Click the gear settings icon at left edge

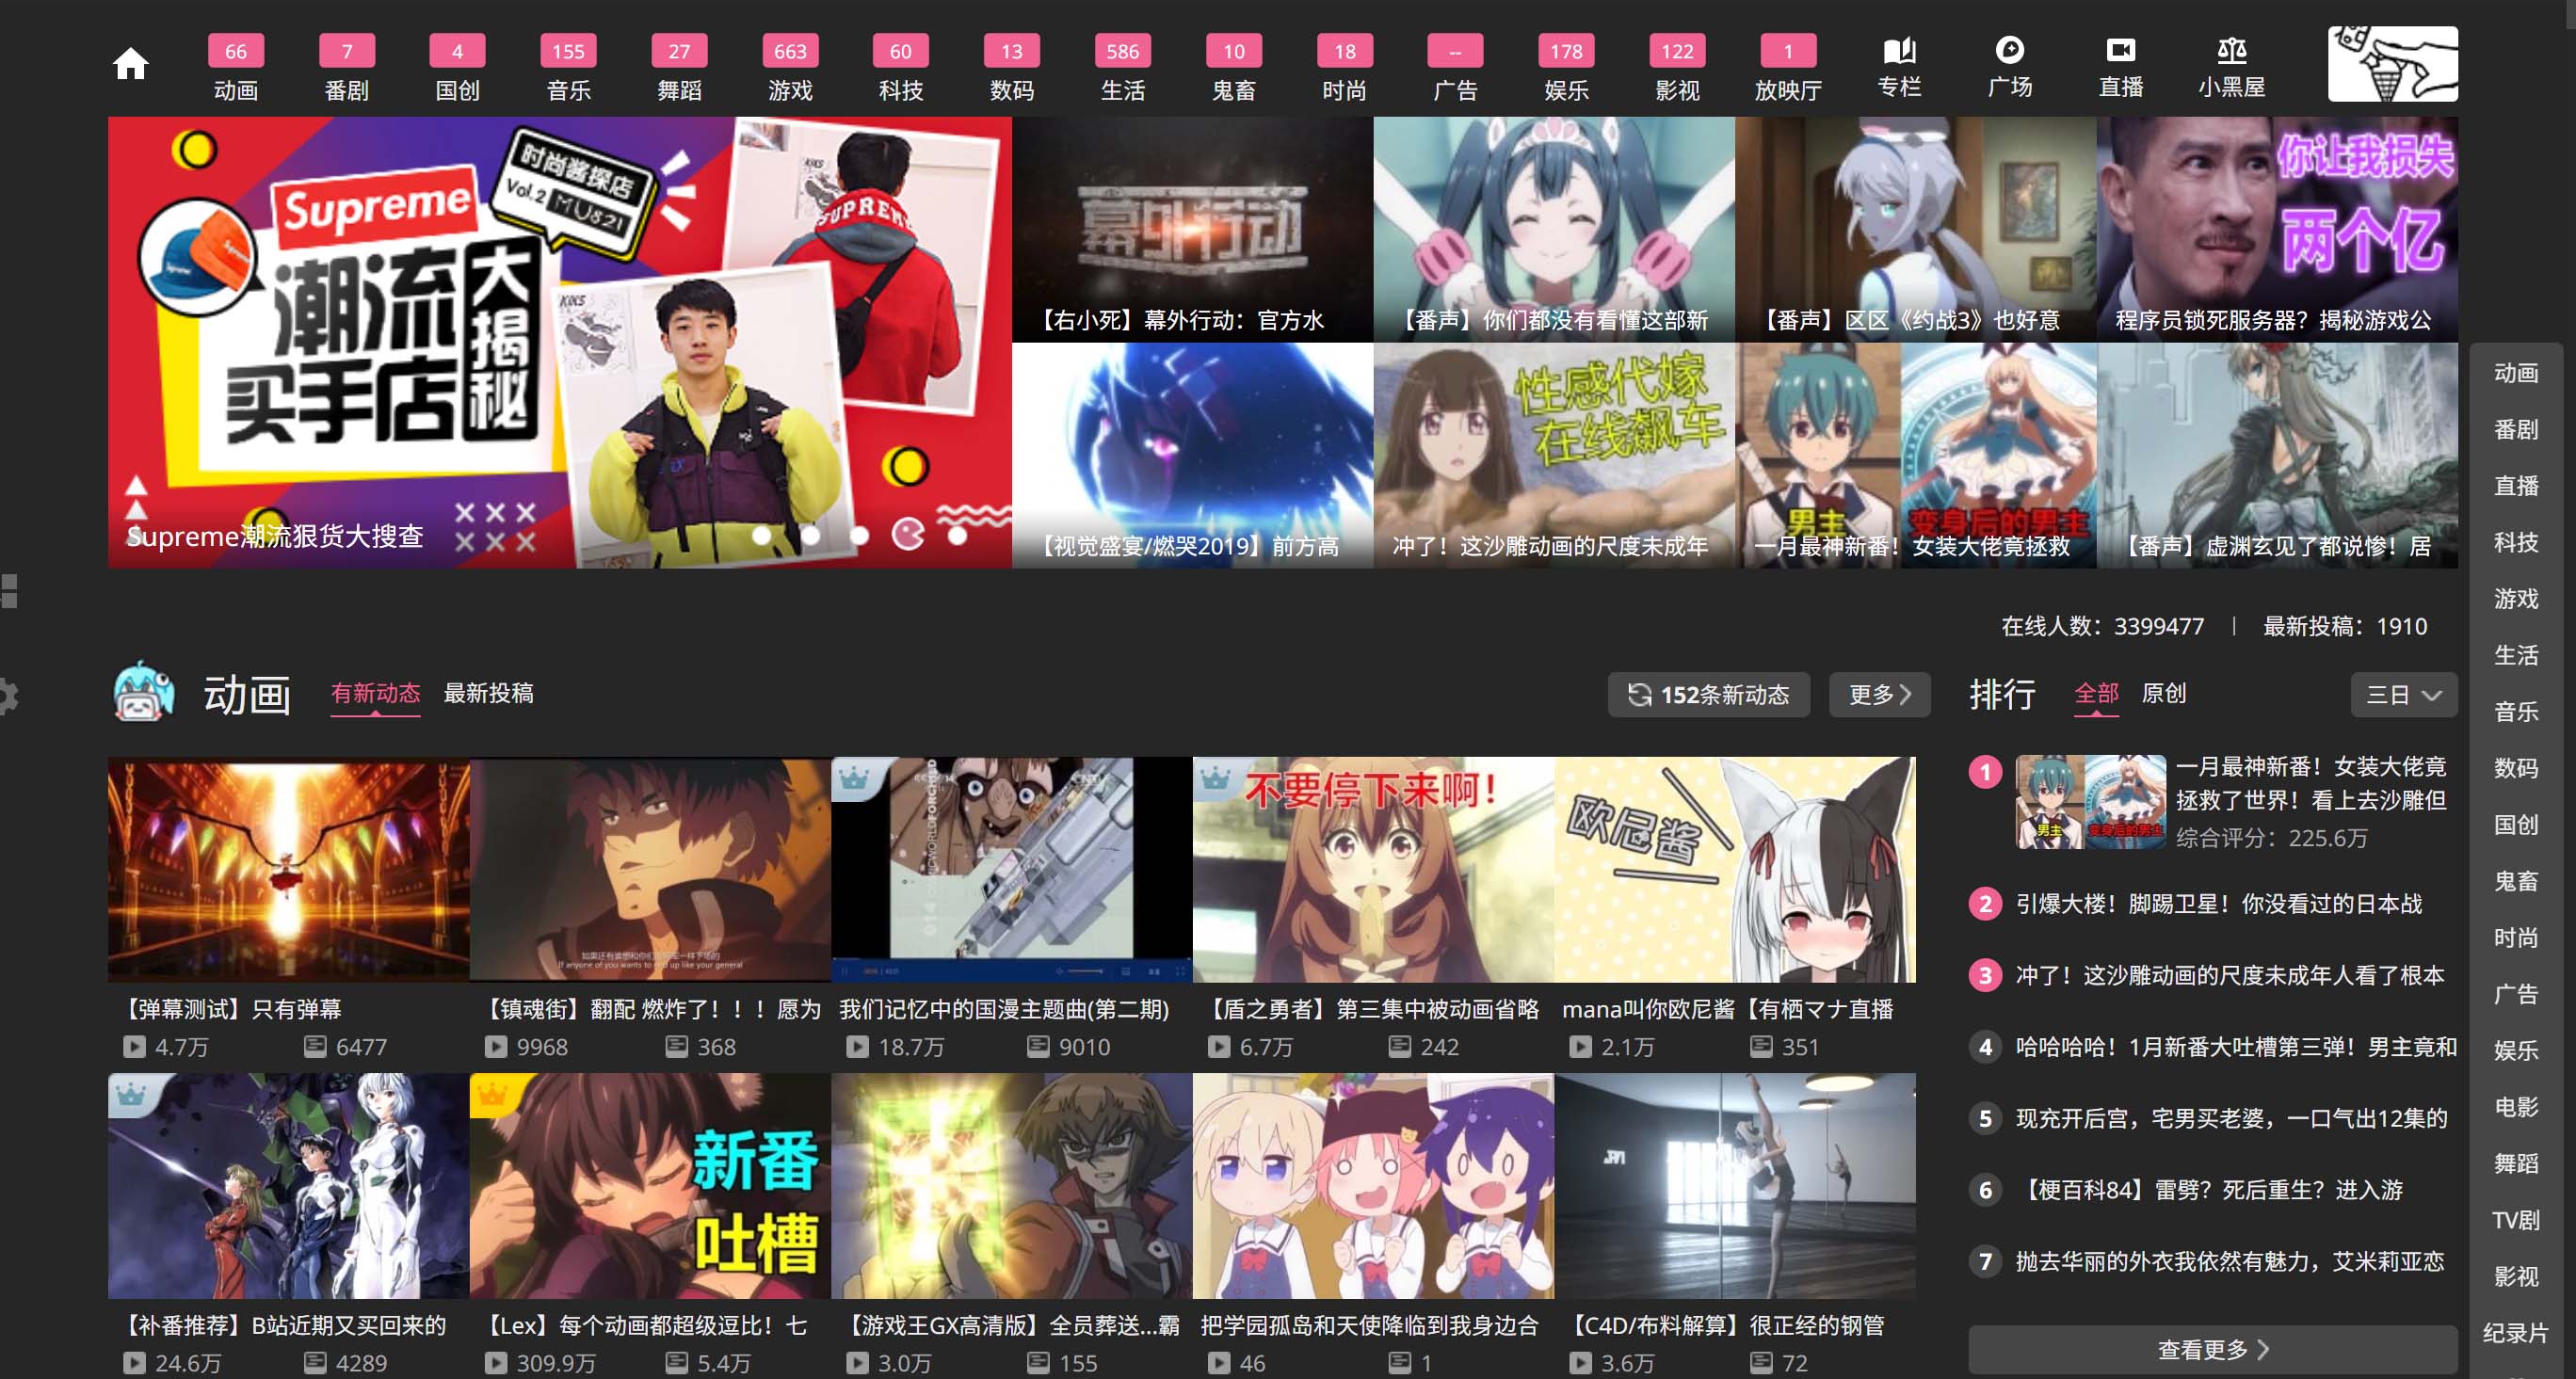[x=8, y=696]
